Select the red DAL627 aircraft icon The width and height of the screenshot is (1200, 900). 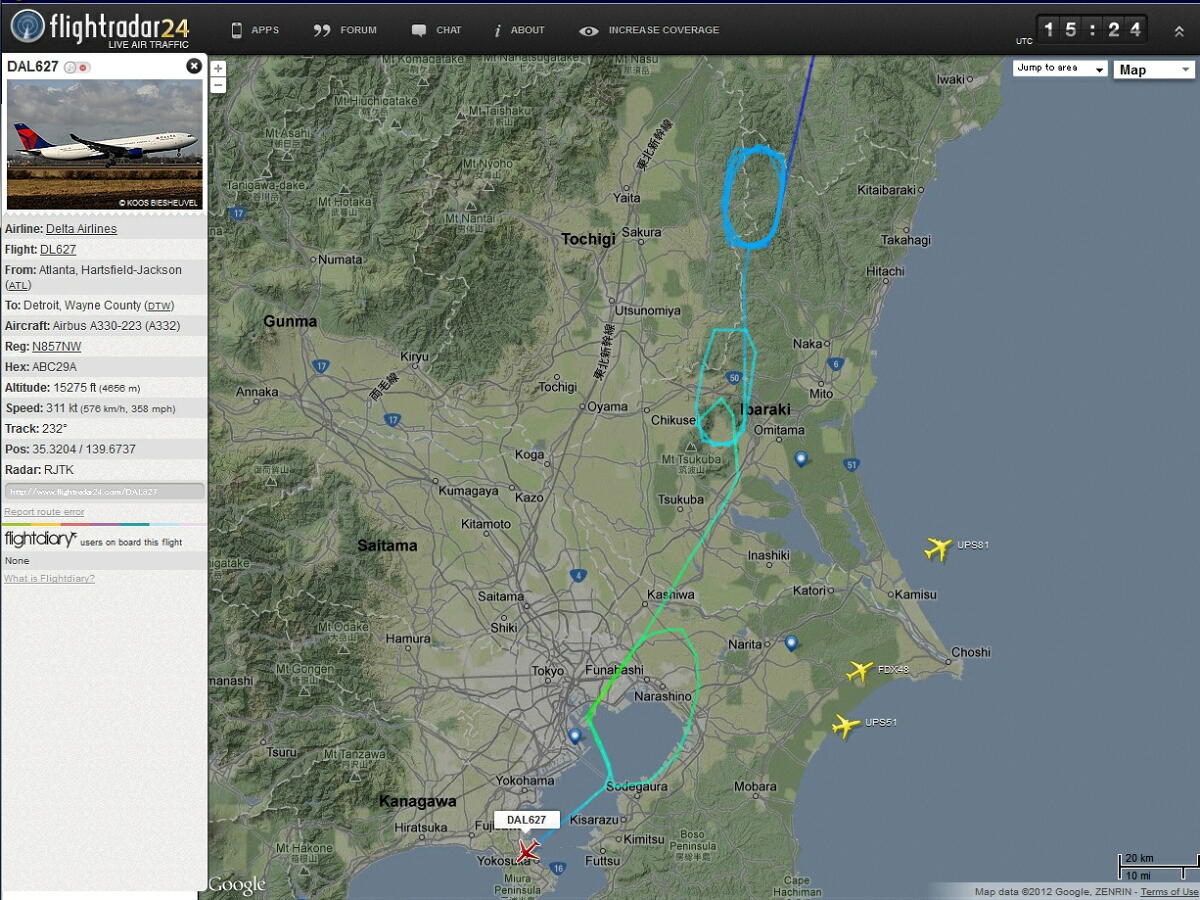(x=528, y=852)
